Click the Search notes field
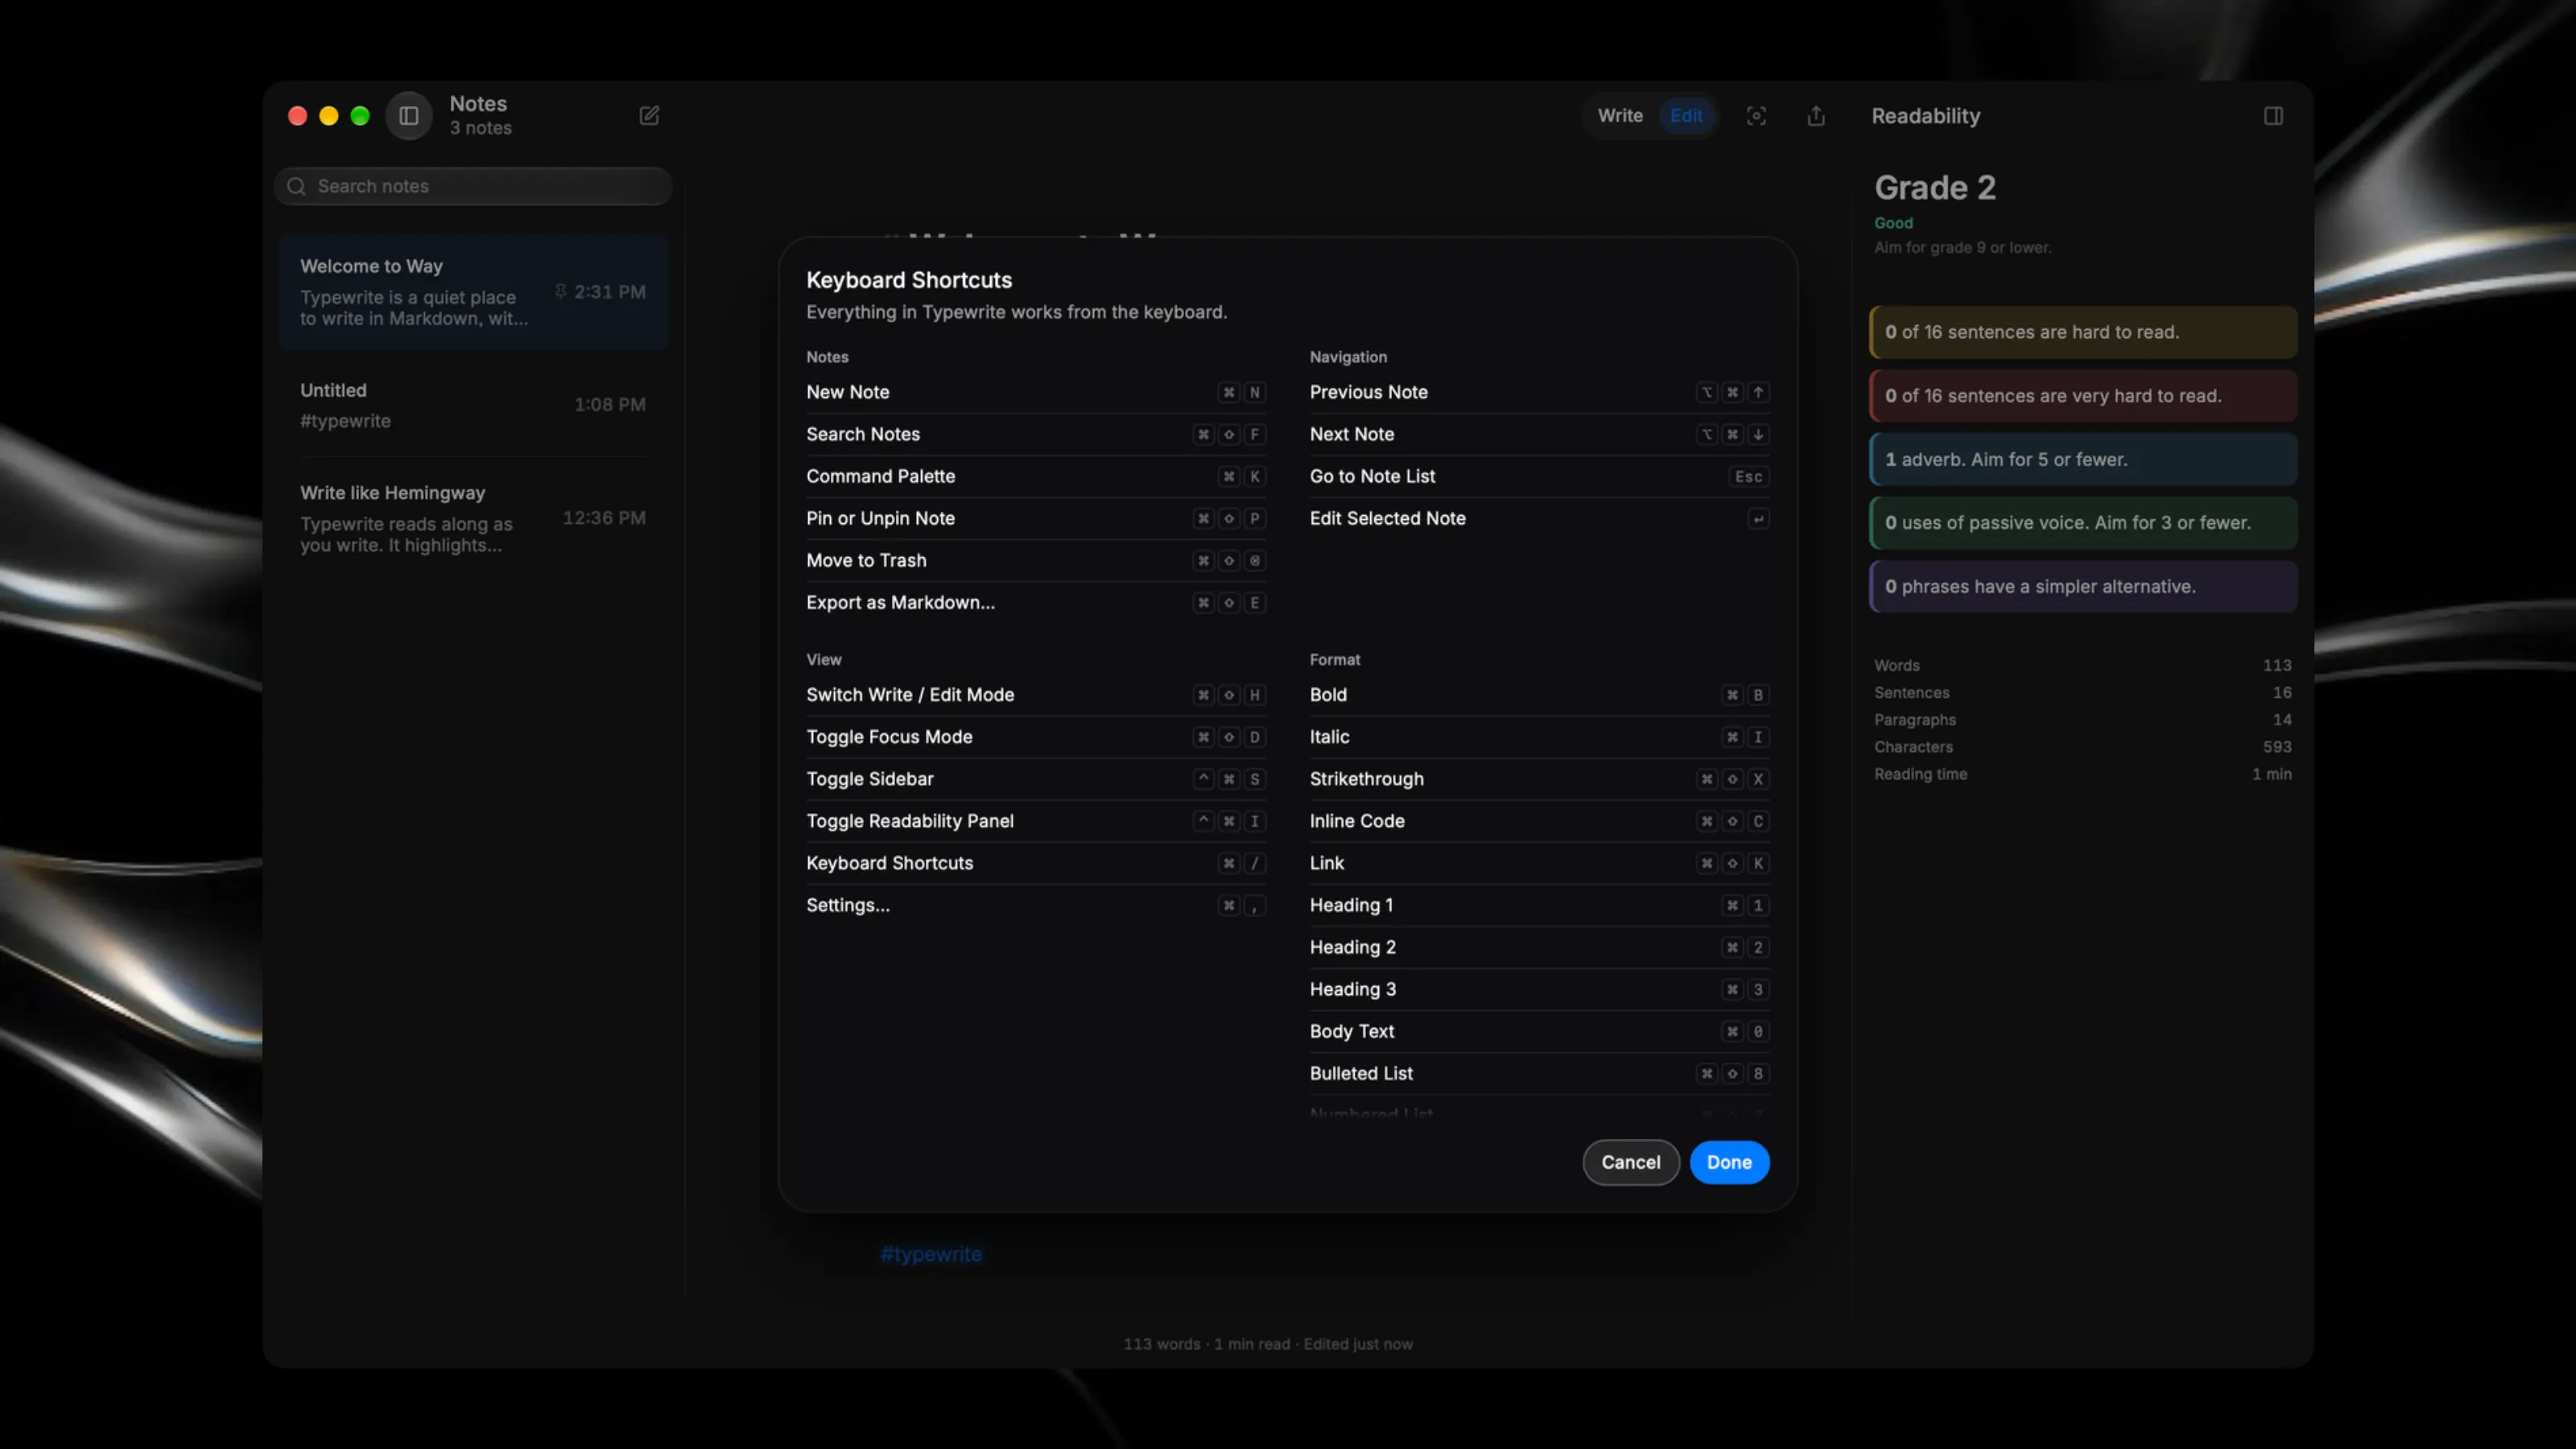 (473, 186)
